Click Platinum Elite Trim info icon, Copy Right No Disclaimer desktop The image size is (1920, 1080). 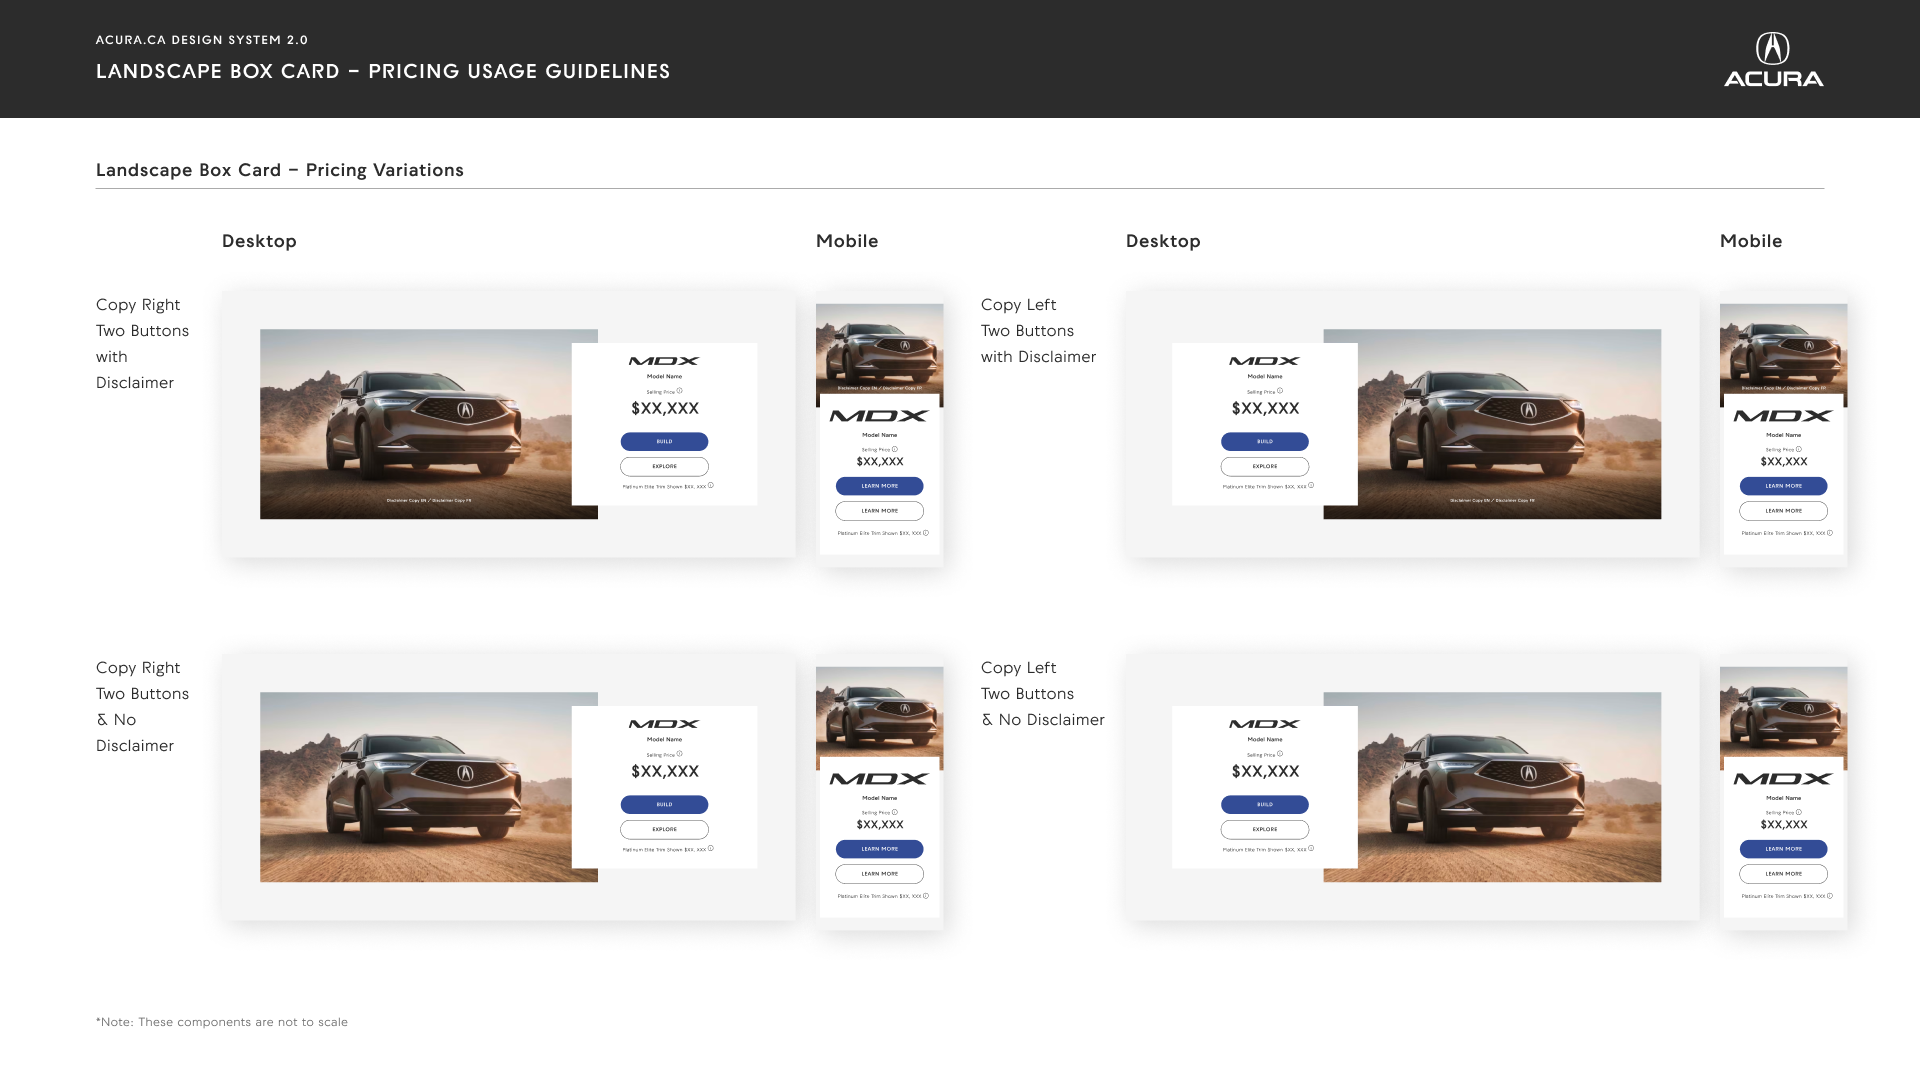[x=711, y=848]
